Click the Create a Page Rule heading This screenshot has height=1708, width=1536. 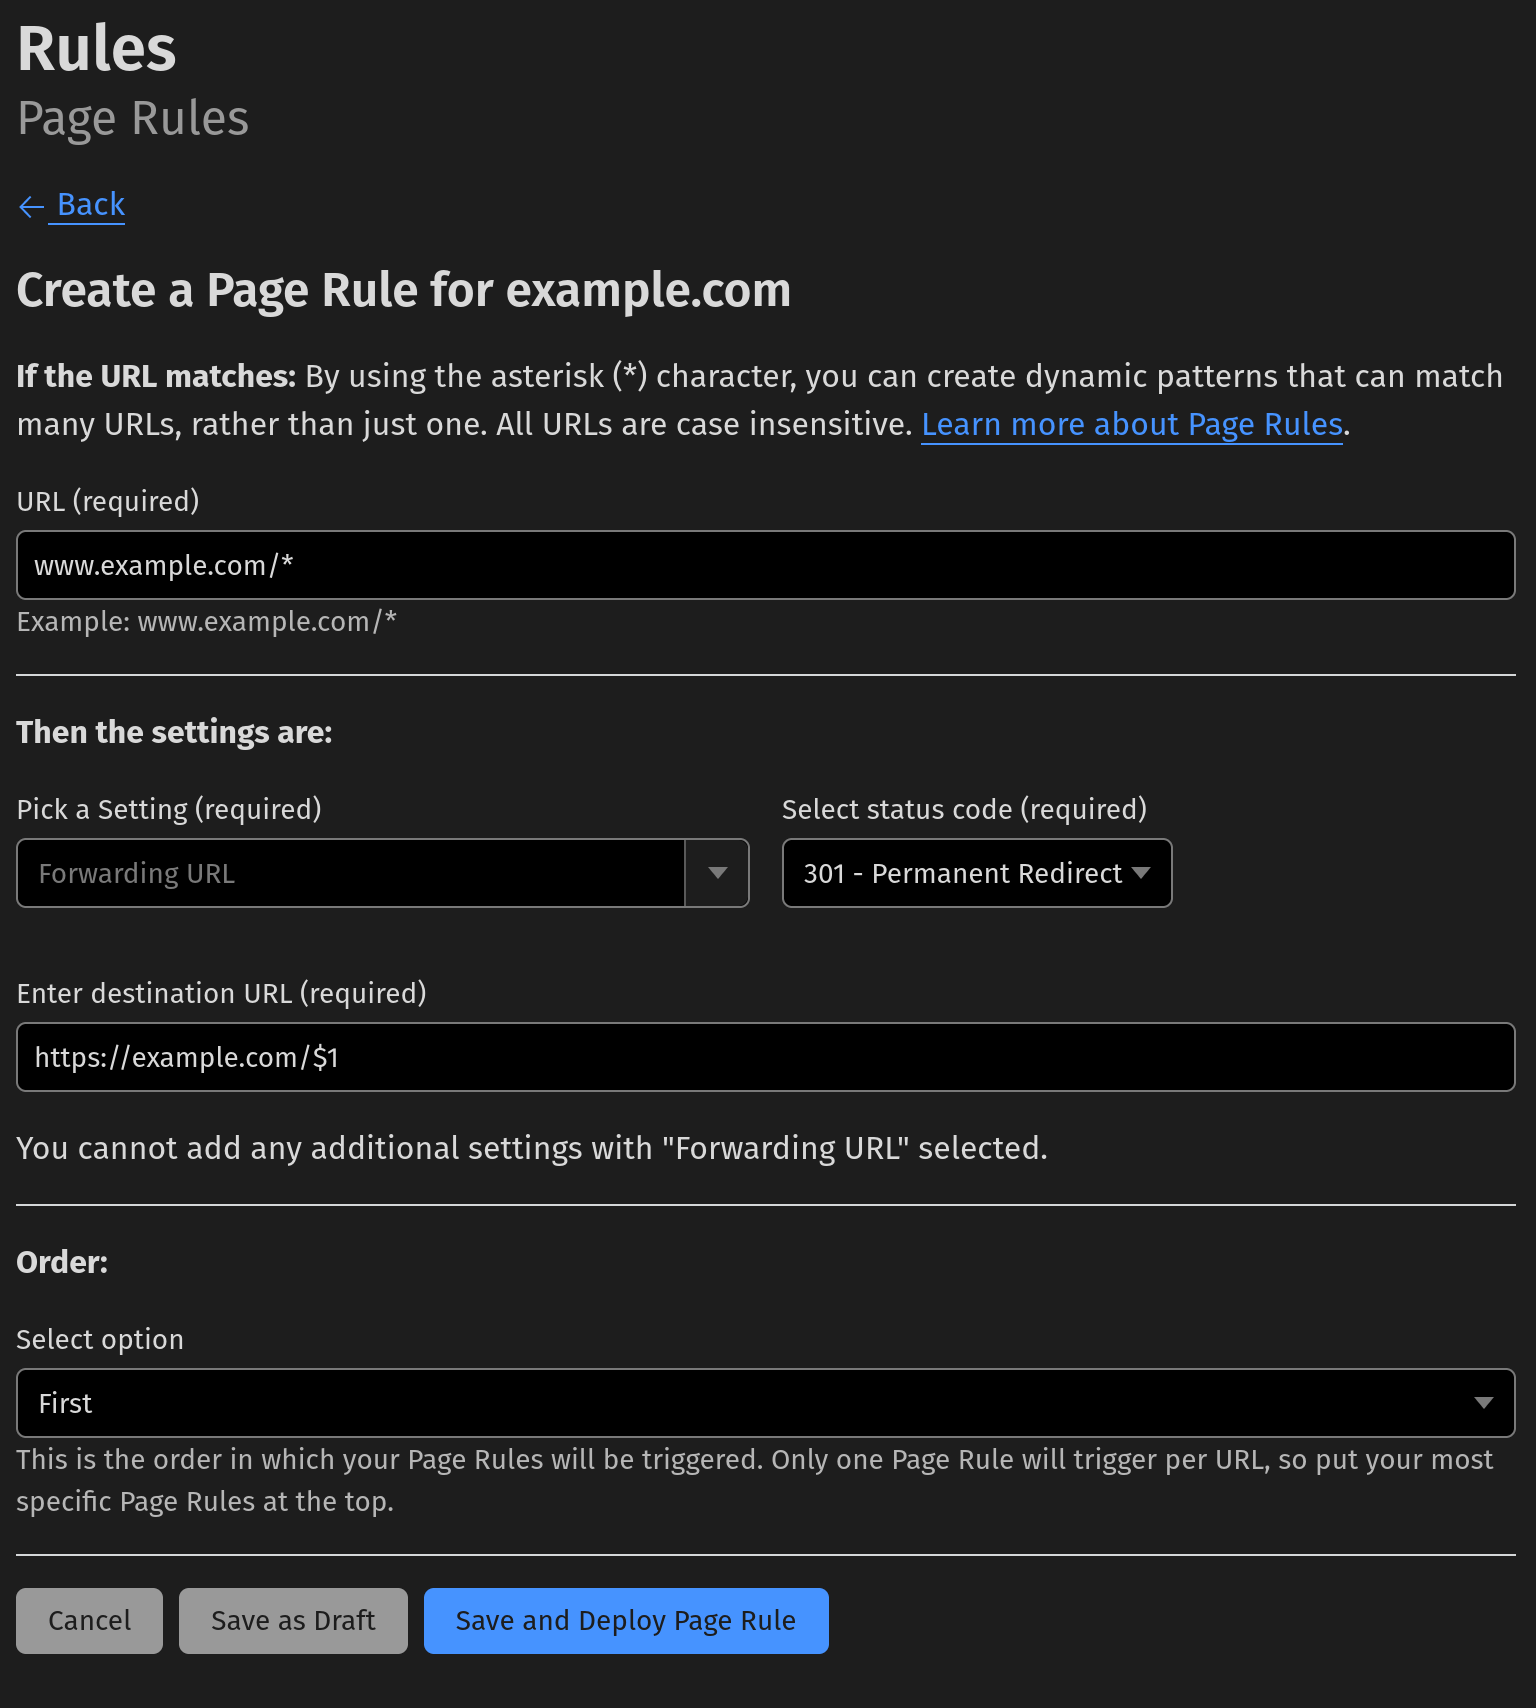(403, 290)
